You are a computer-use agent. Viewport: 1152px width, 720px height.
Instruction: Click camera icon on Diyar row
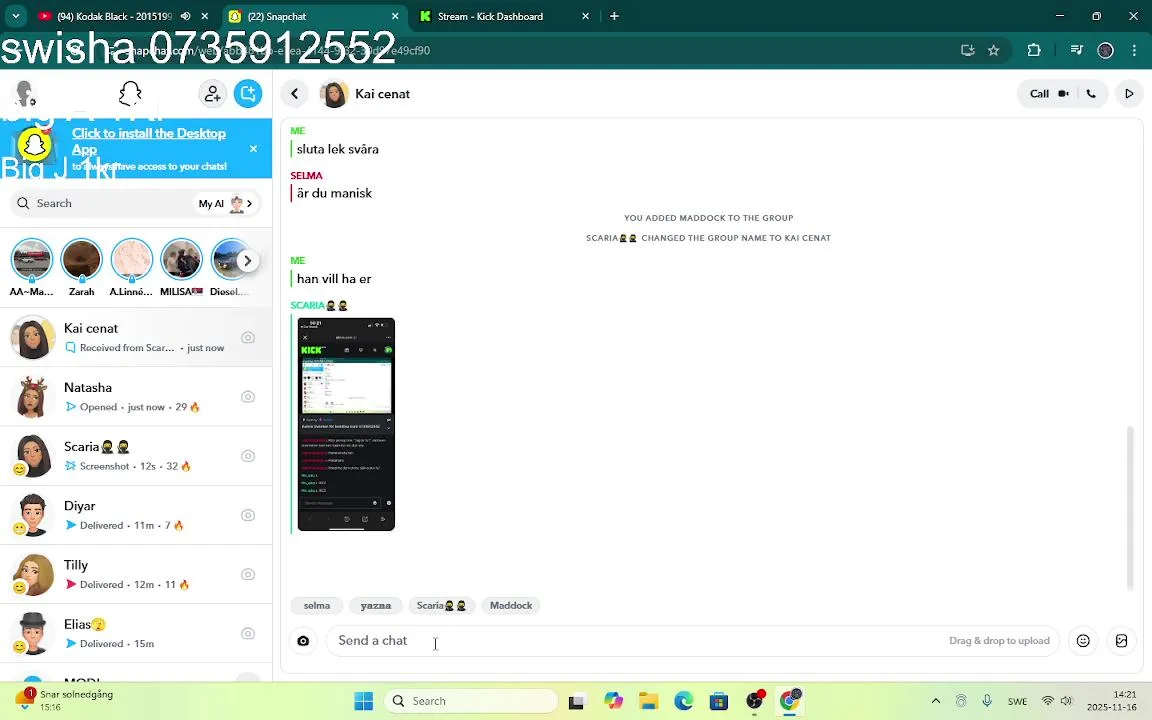click(x=248, y=515)
